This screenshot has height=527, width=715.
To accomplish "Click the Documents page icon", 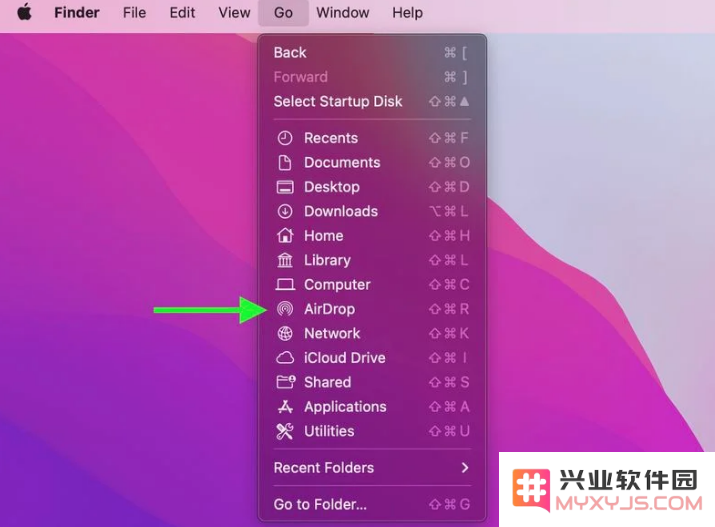I will coord(285,162).
